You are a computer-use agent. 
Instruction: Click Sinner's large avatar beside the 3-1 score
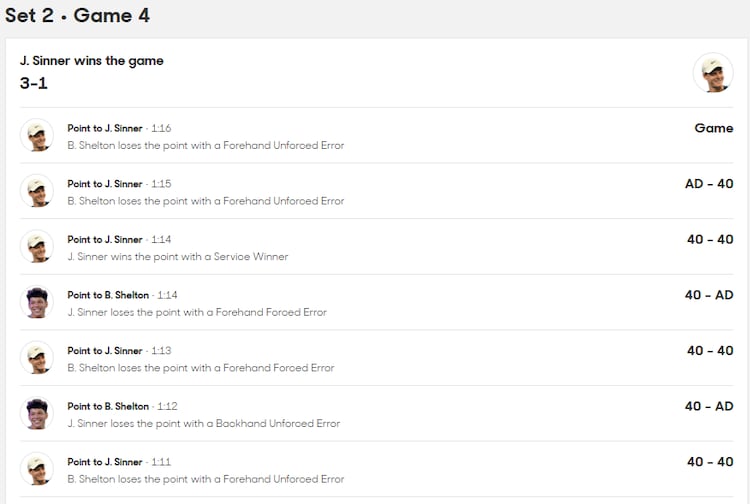coord(713,72)
